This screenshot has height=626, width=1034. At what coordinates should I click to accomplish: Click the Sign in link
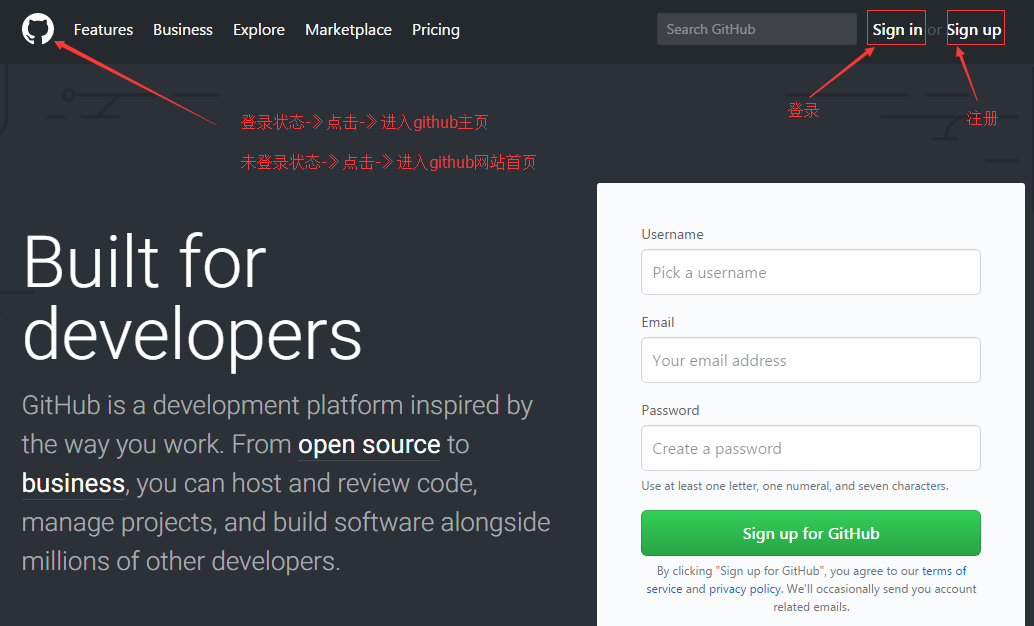(897, 29)
